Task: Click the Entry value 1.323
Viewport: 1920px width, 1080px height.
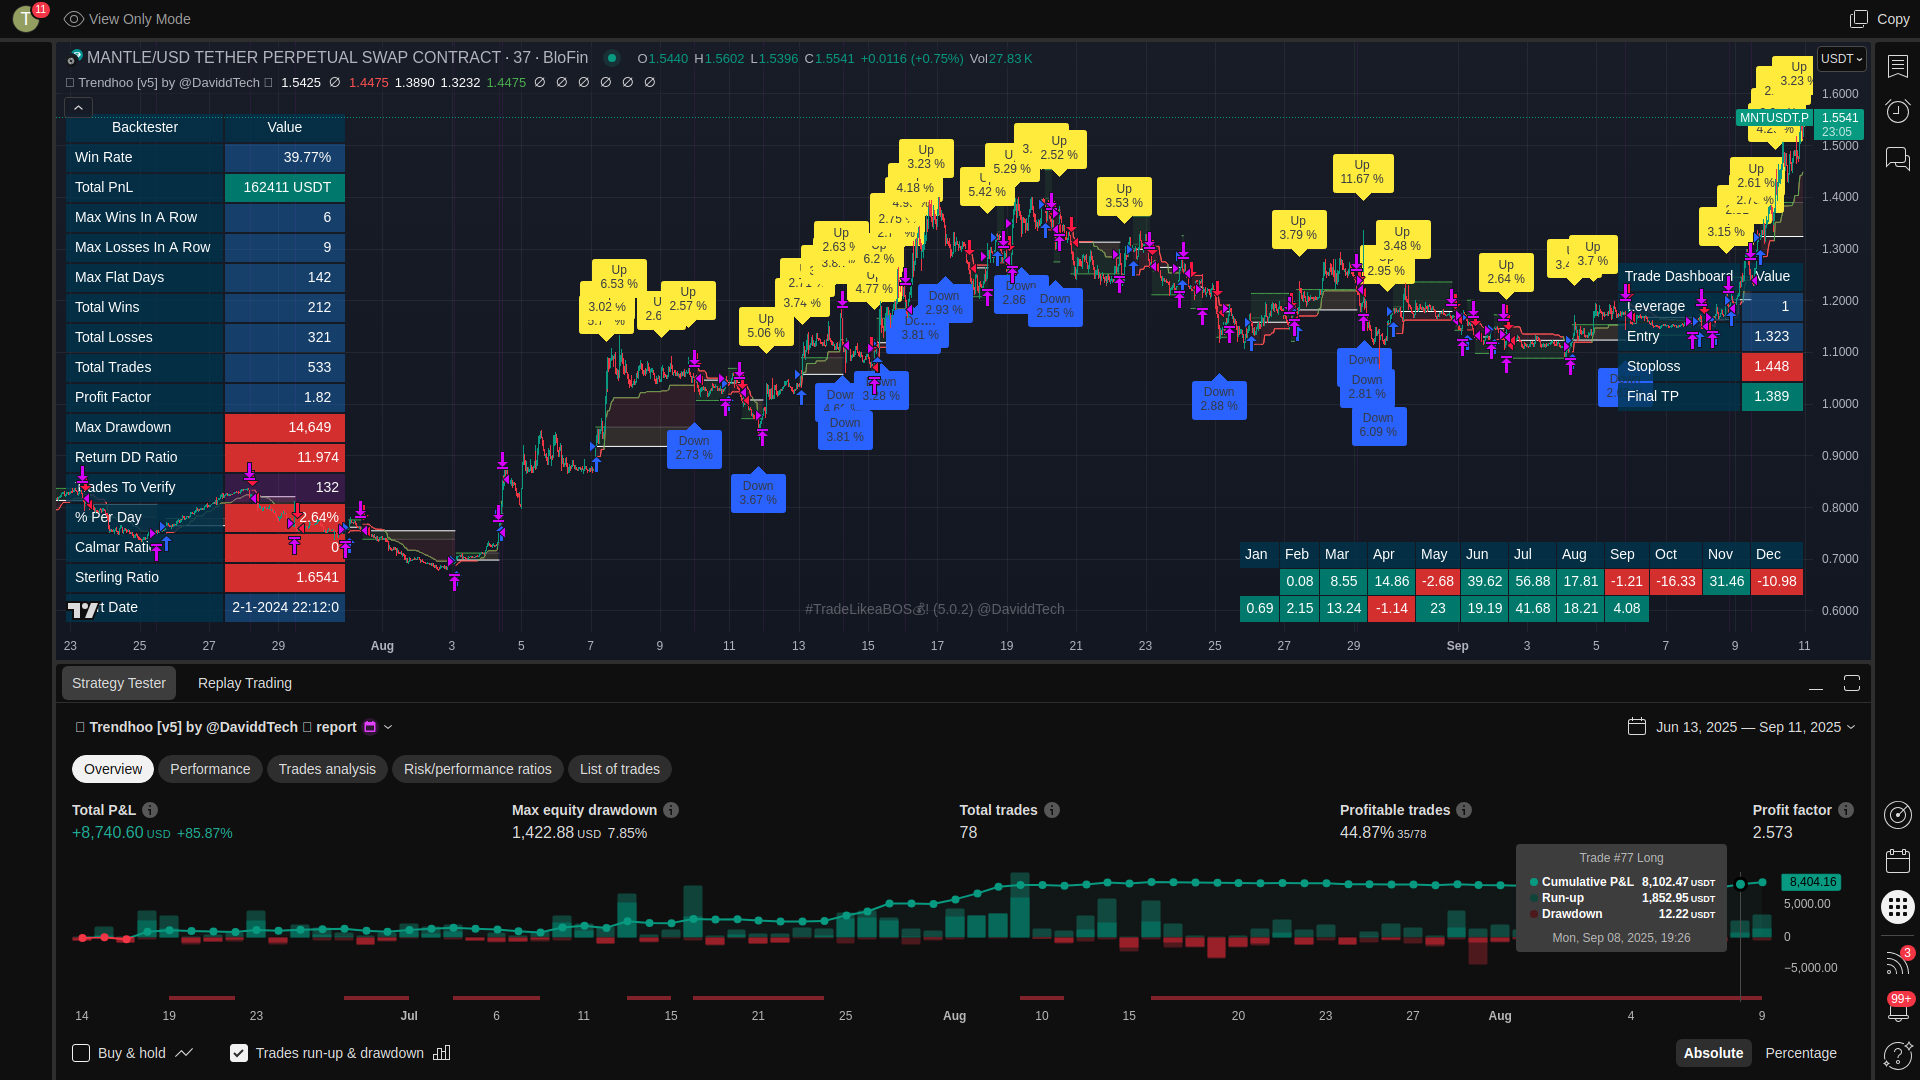Action: (1772, 336)
